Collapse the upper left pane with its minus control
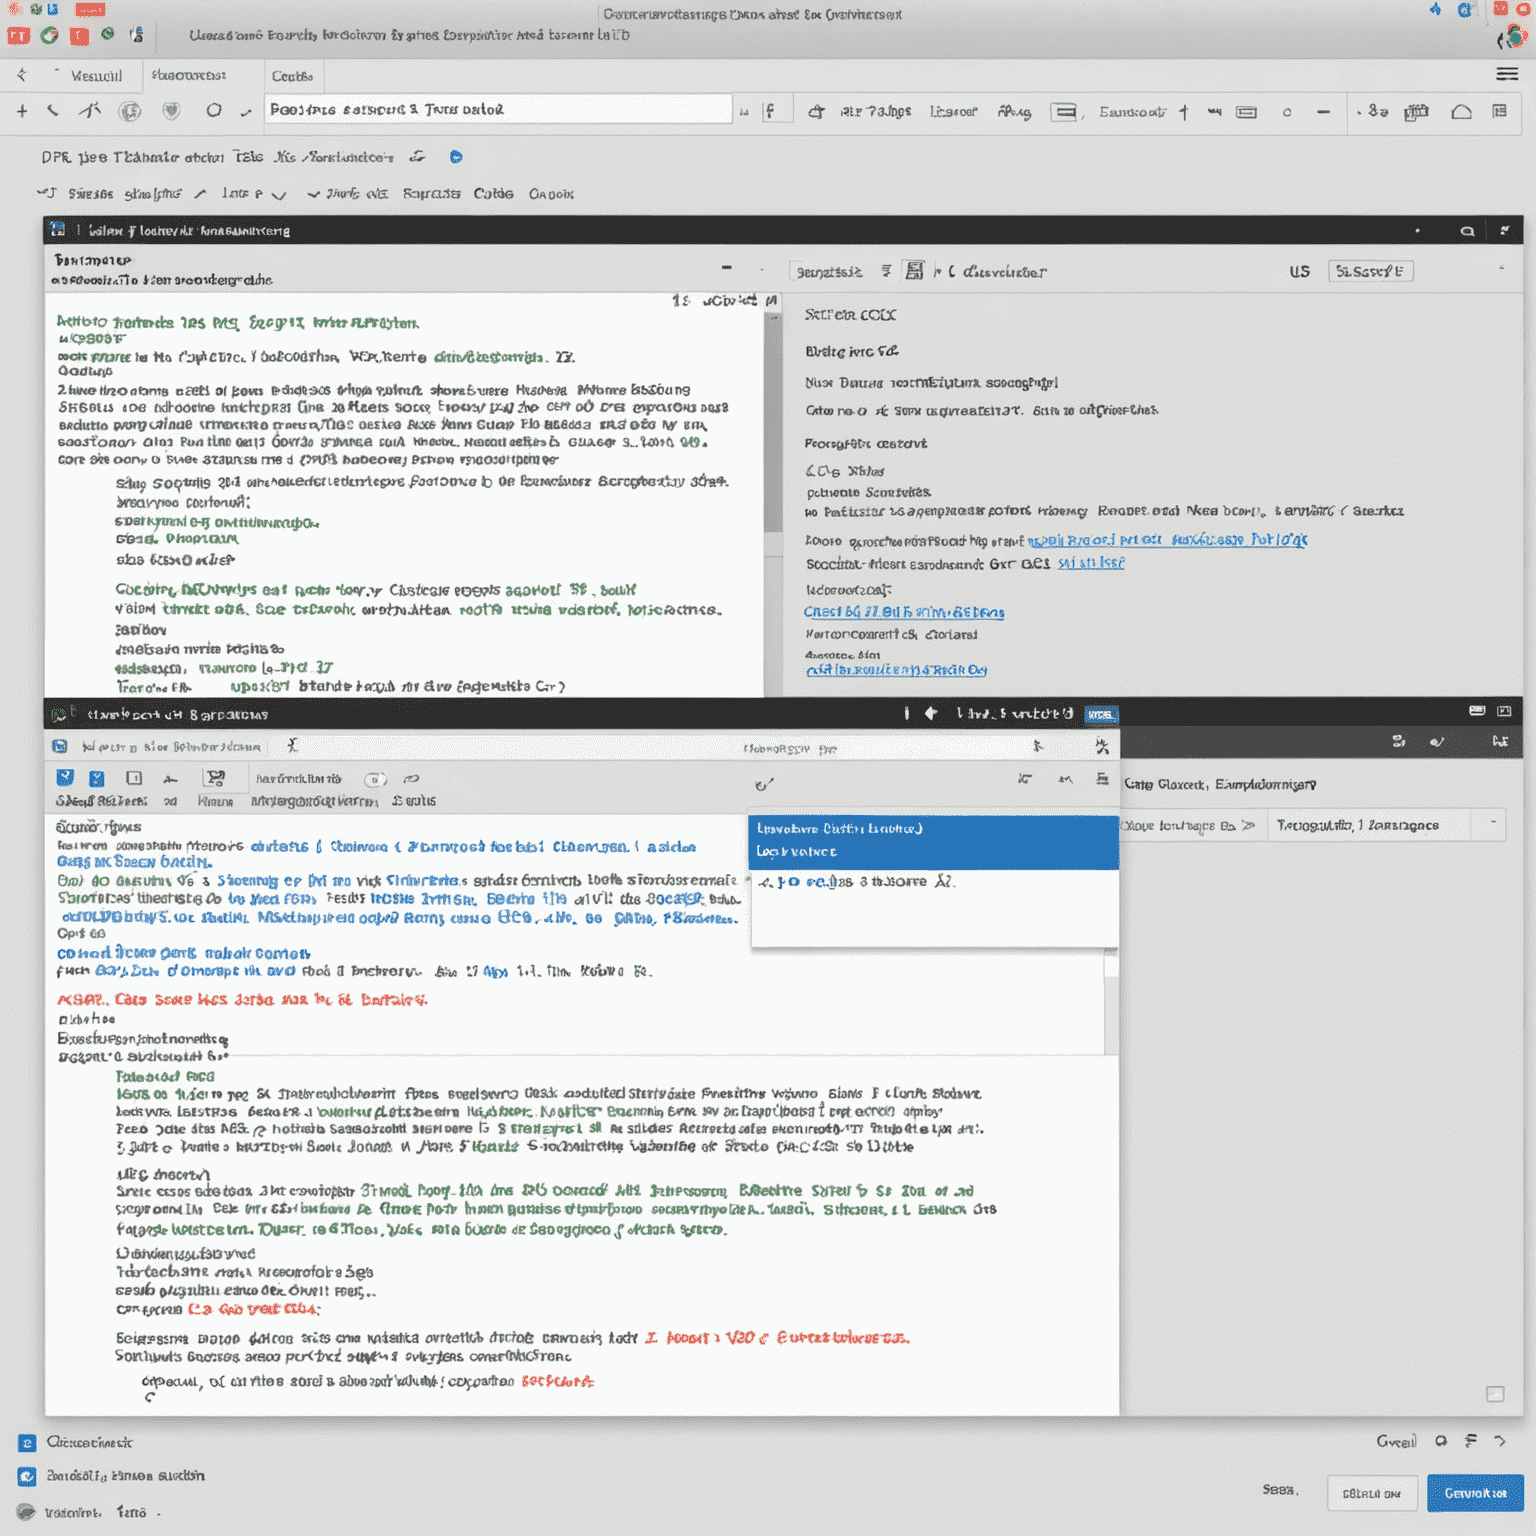 click(727, 268)
